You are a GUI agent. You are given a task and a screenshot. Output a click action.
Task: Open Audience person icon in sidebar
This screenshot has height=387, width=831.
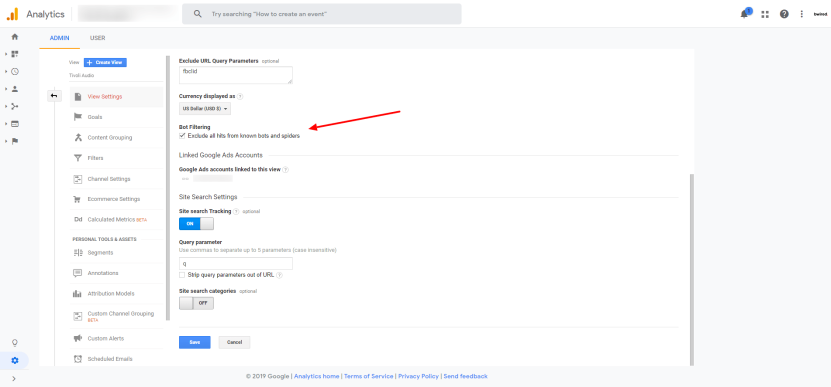coord(15,89)
